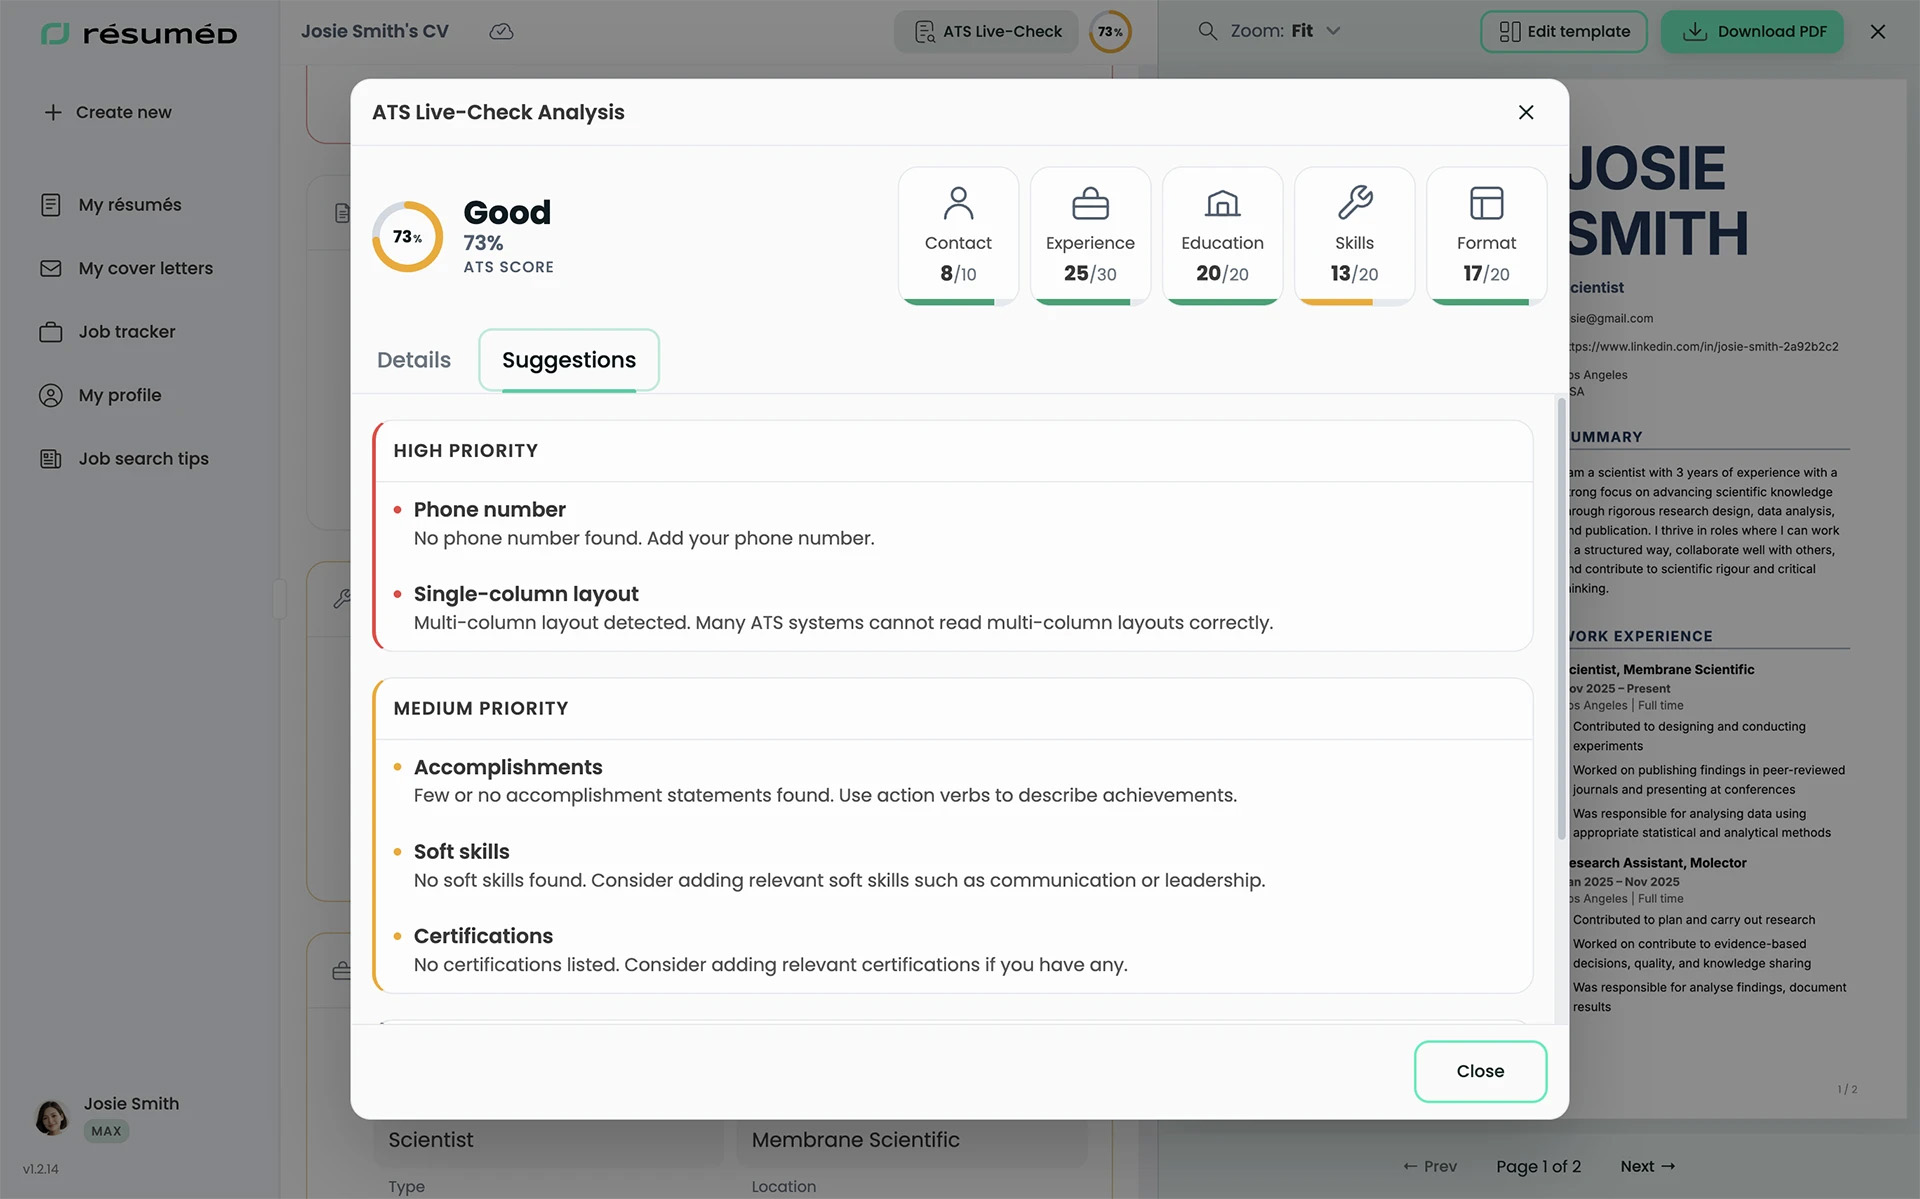Click Page 1 of 2 indicator

pos(1538,1166)
